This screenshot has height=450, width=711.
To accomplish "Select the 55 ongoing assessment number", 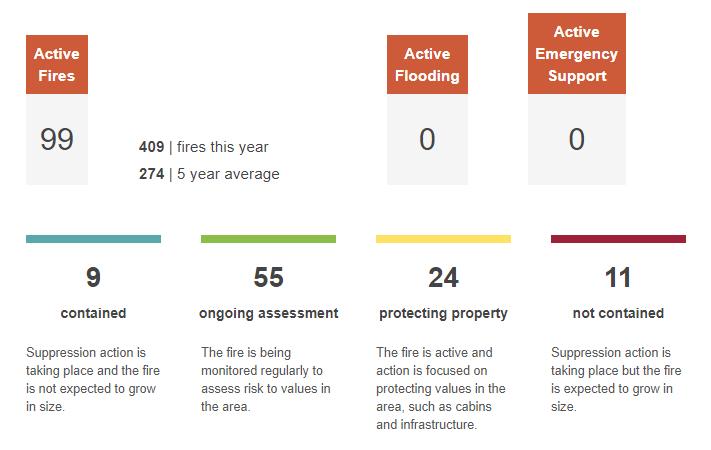I will click(x=268, y=277).
